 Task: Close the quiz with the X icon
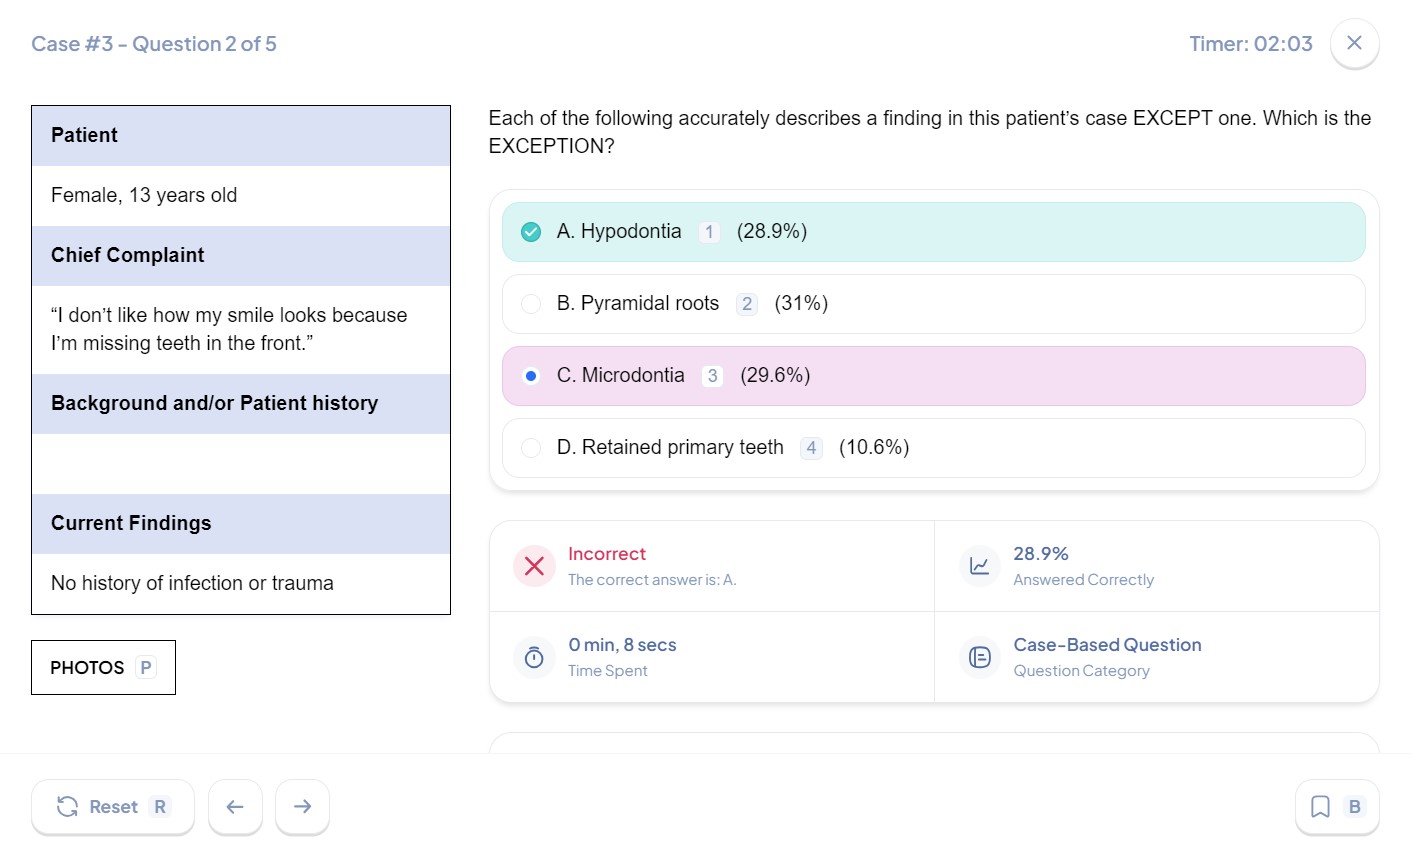(x=1354, y=43)
